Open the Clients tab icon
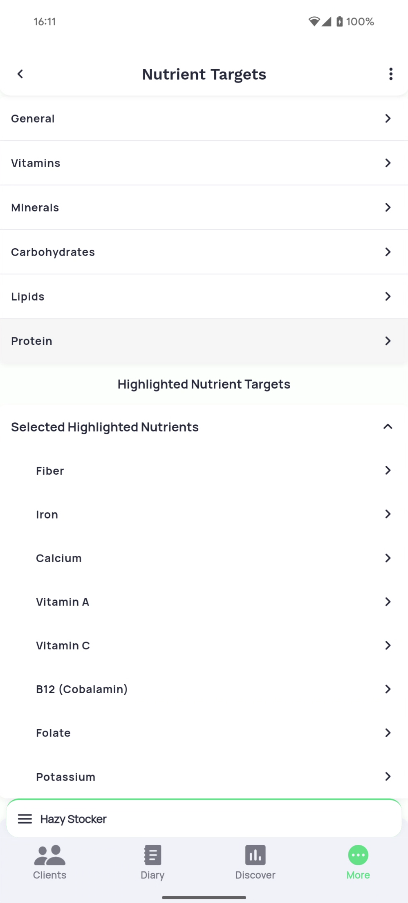This screenshot has height=903, width=408. pos(50,855)
